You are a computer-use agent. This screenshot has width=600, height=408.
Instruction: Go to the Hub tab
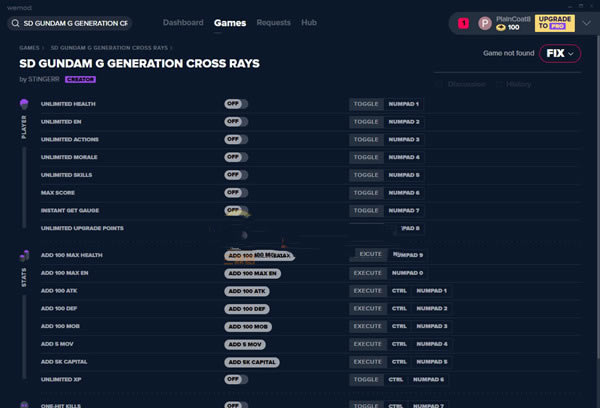(309, 22)
